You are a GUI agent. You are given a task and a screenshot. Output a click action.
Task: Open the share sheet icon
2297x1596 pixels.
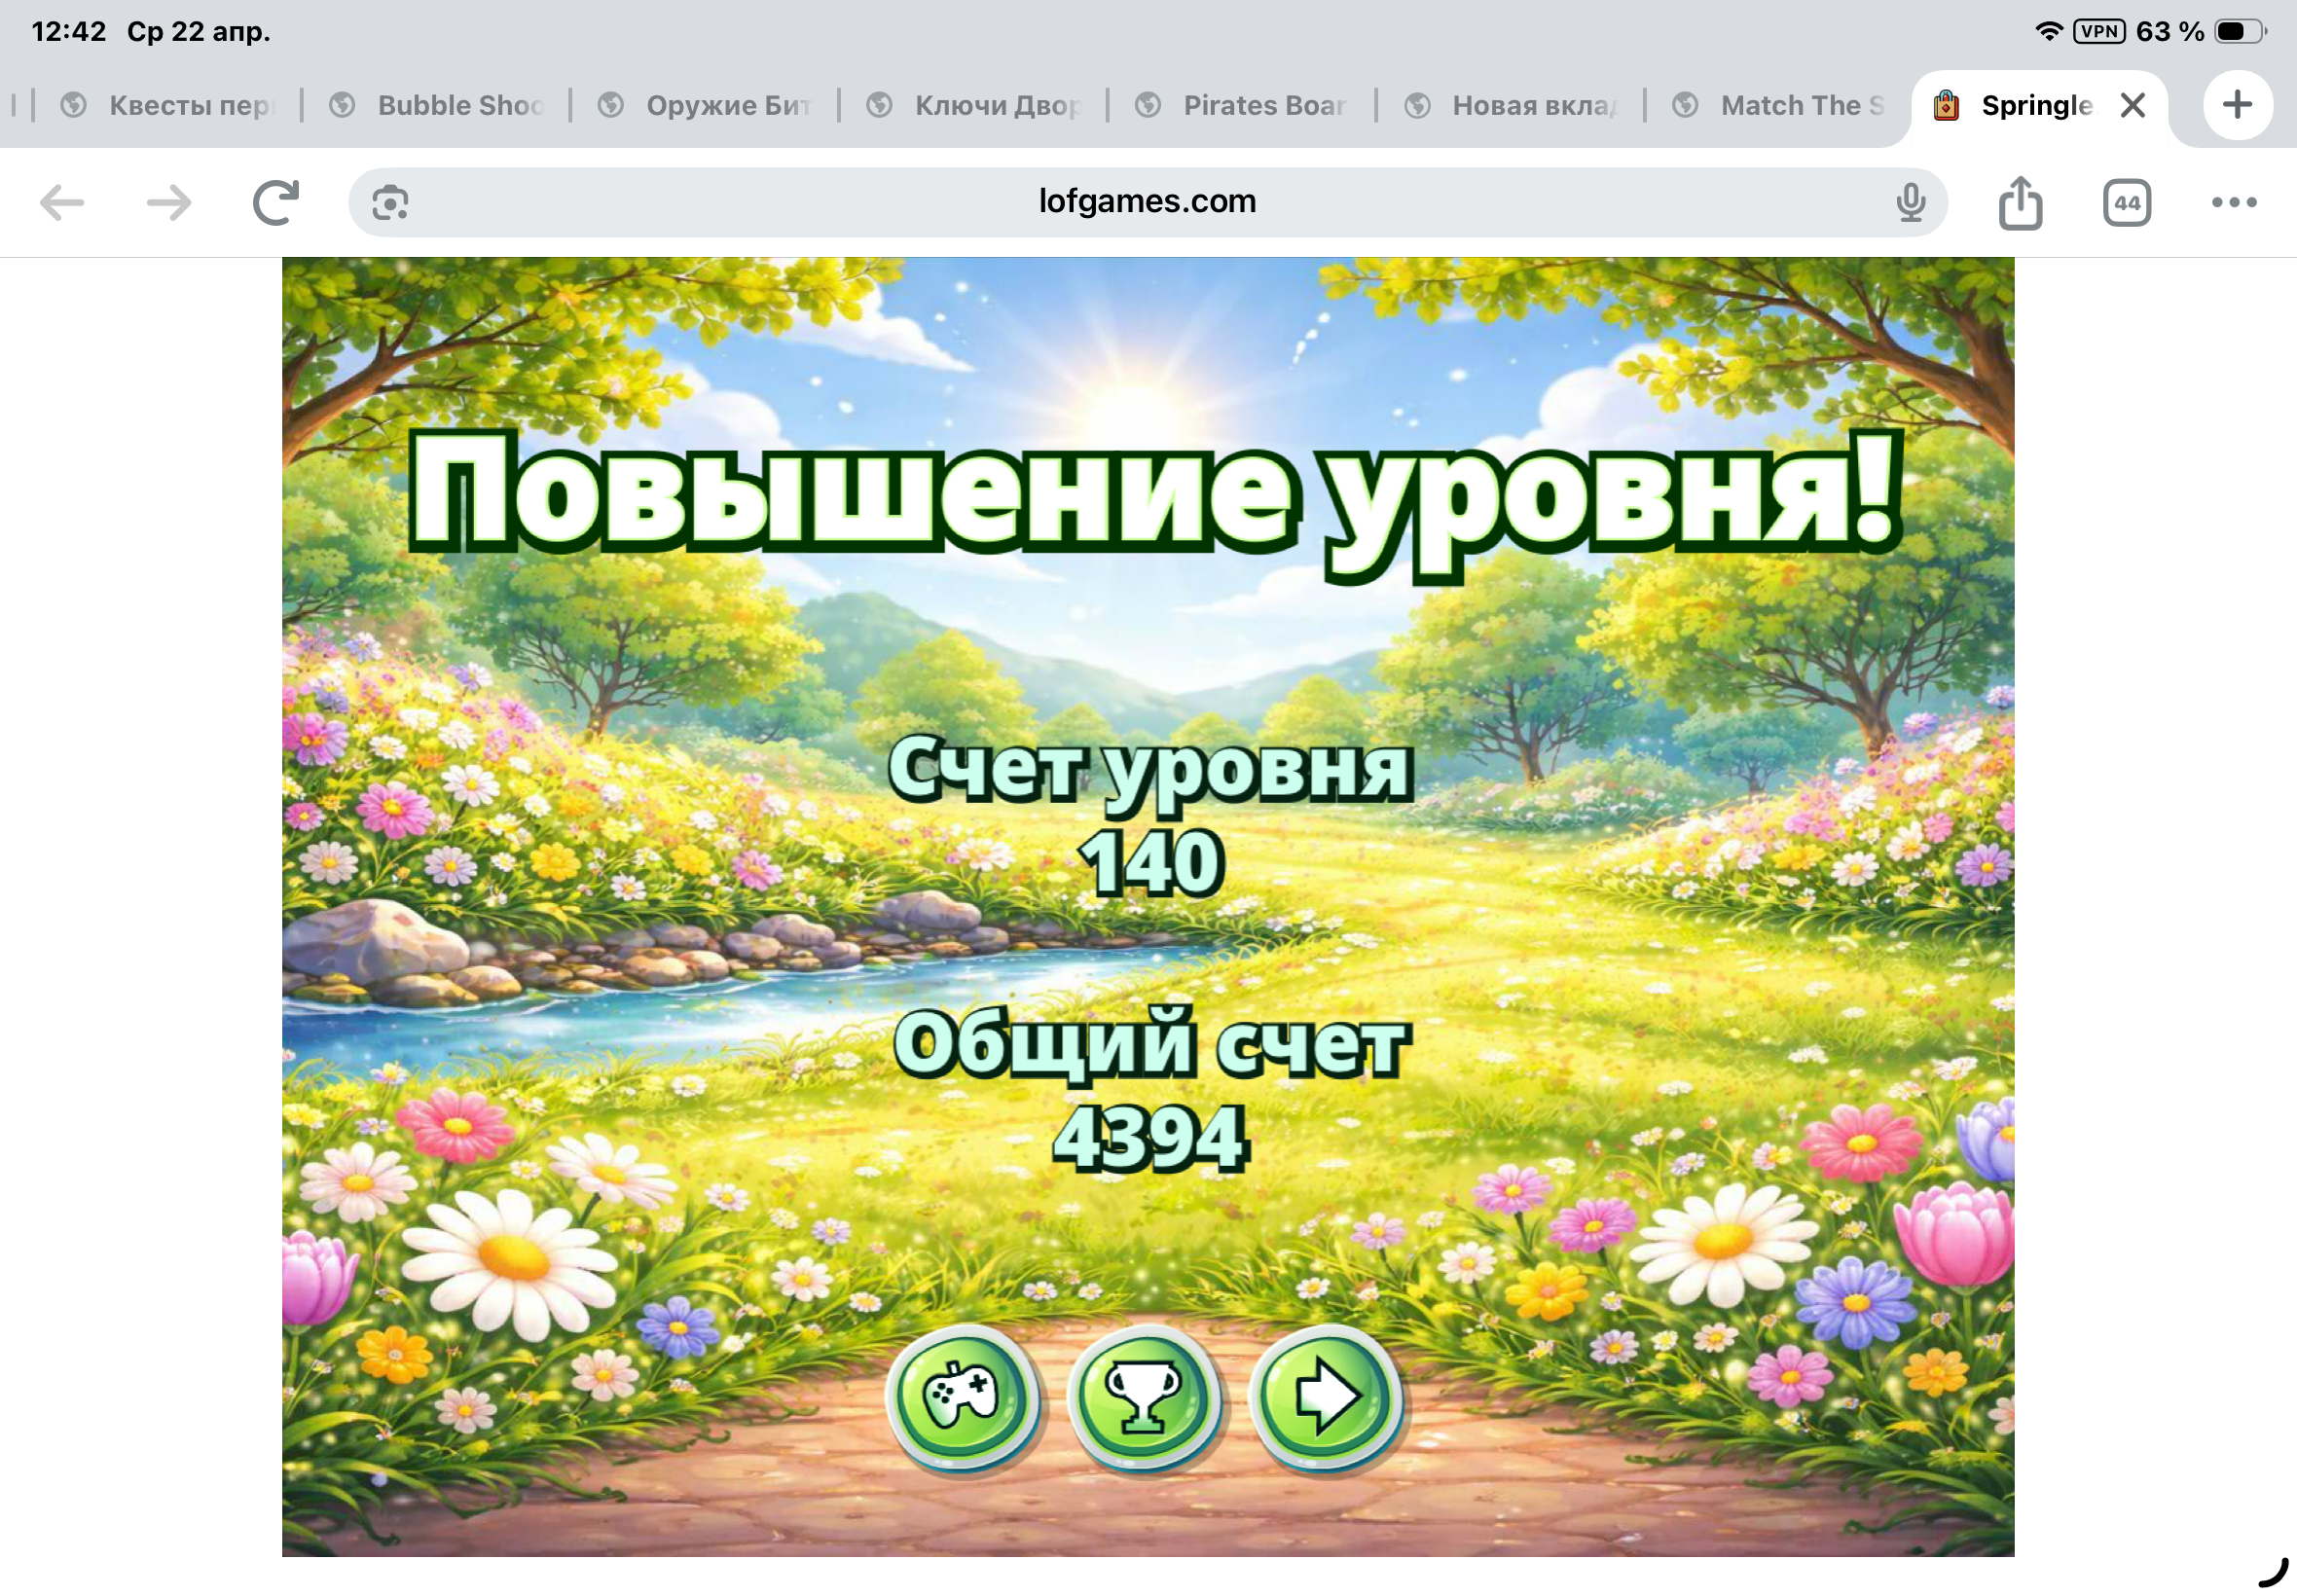tap(2020, 203)
